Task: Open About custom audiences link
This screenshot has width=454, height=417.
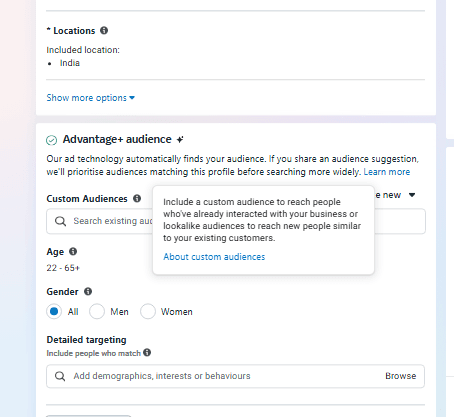Action: click(x=214, y=257)
